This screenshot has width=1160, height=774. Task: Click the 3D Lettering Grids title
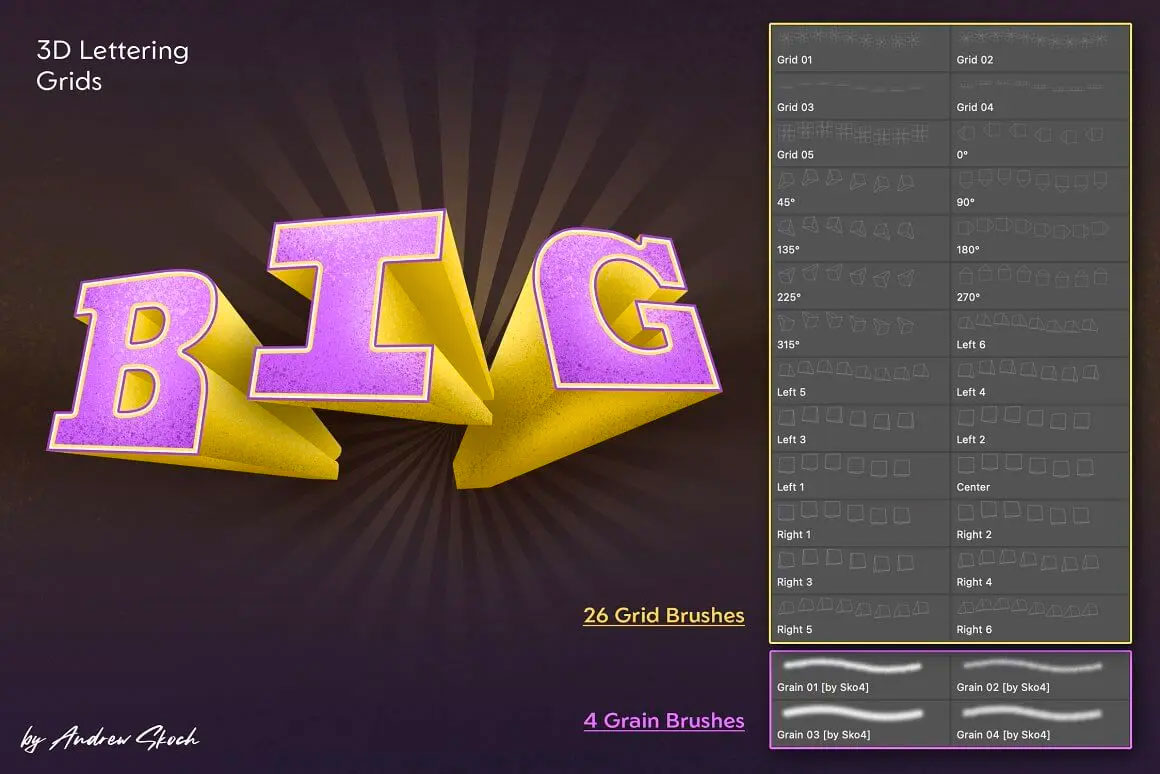click(112, 65)
